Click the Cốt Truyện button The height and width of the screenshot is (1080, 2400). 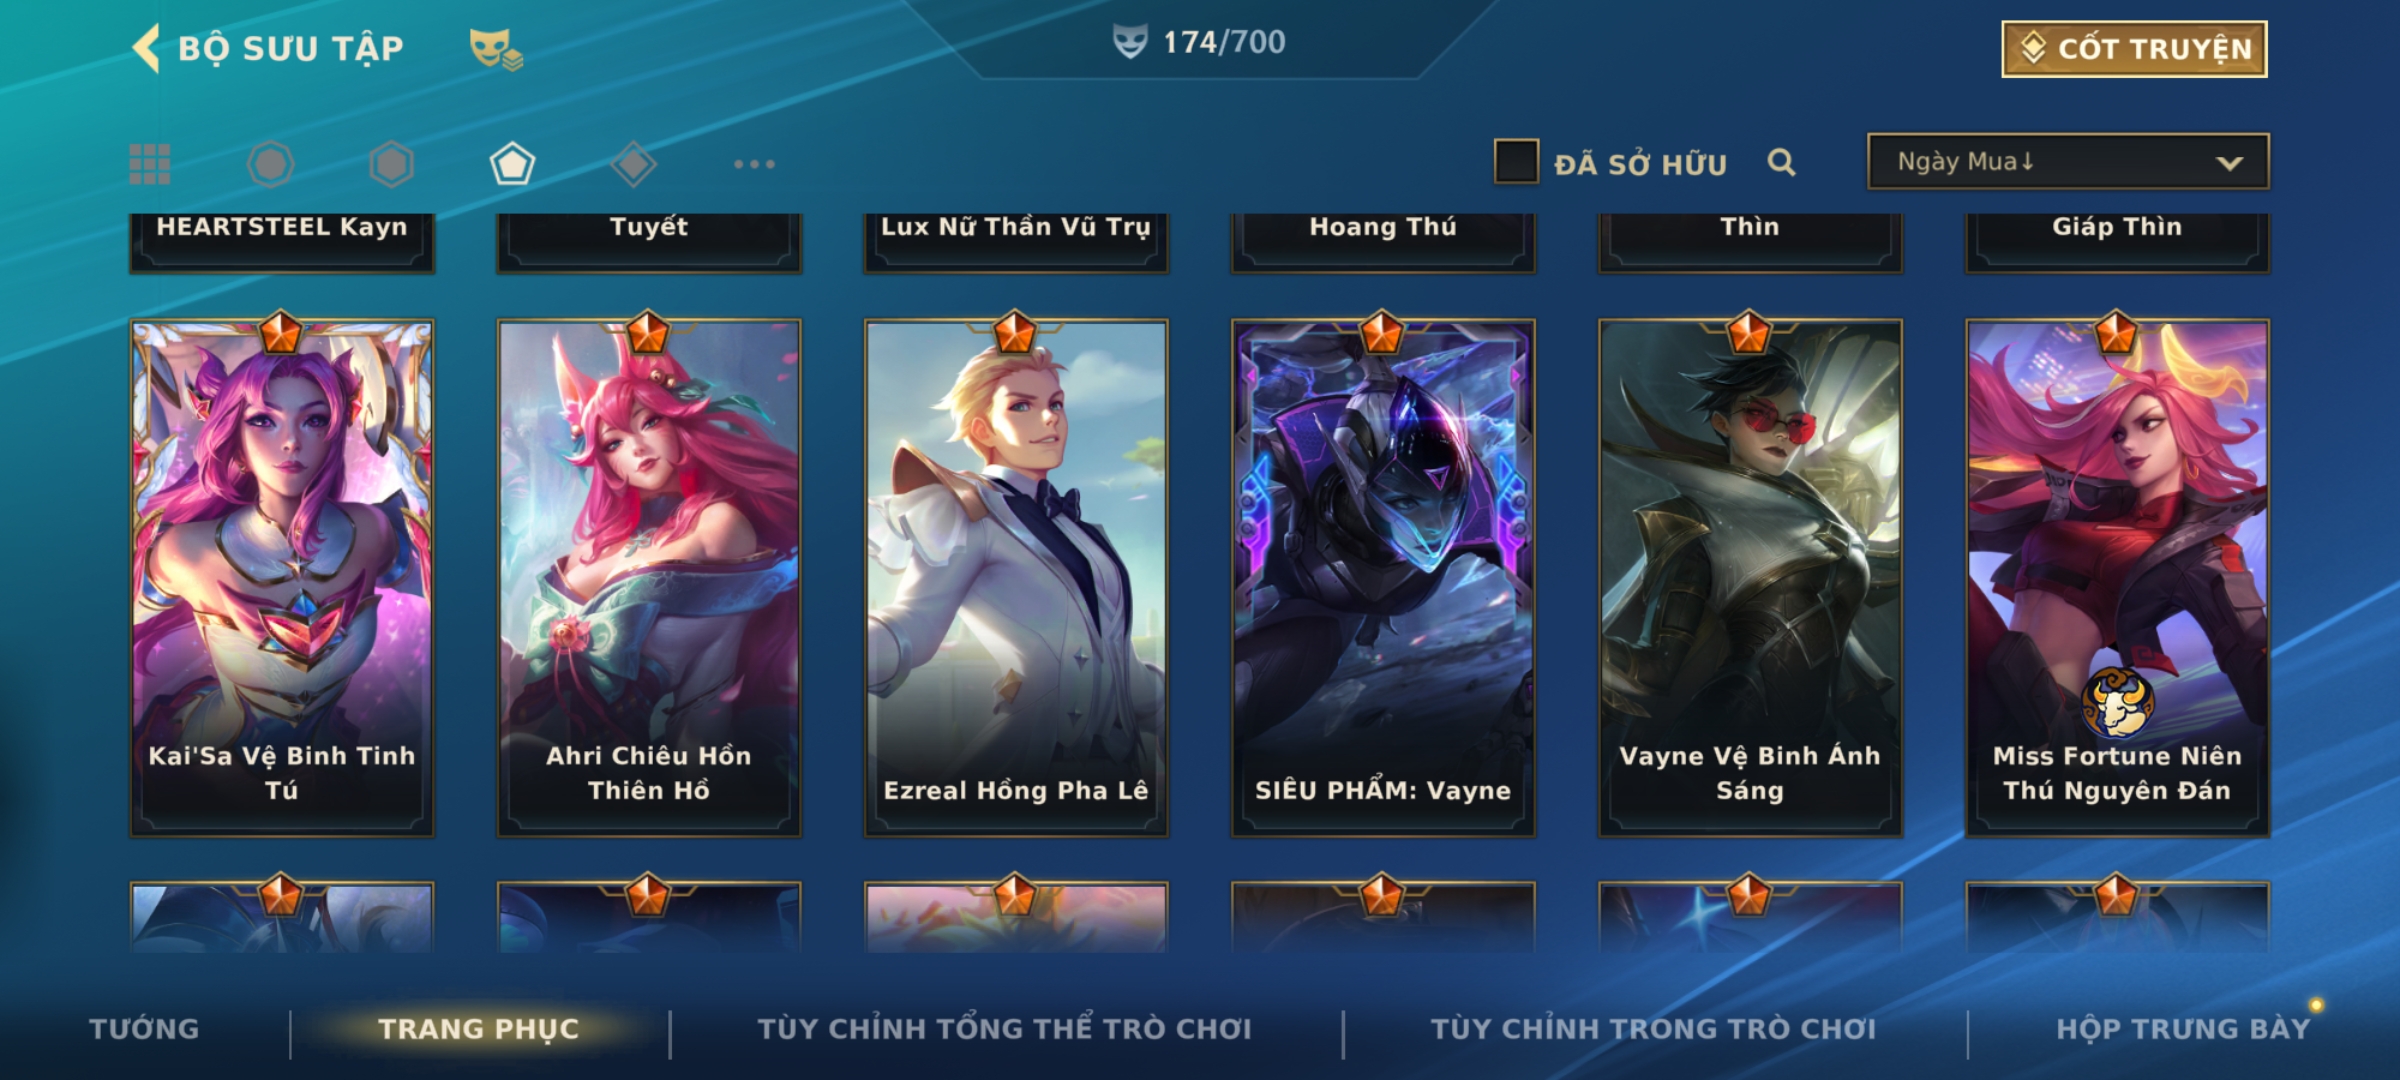click(2134, 49)
